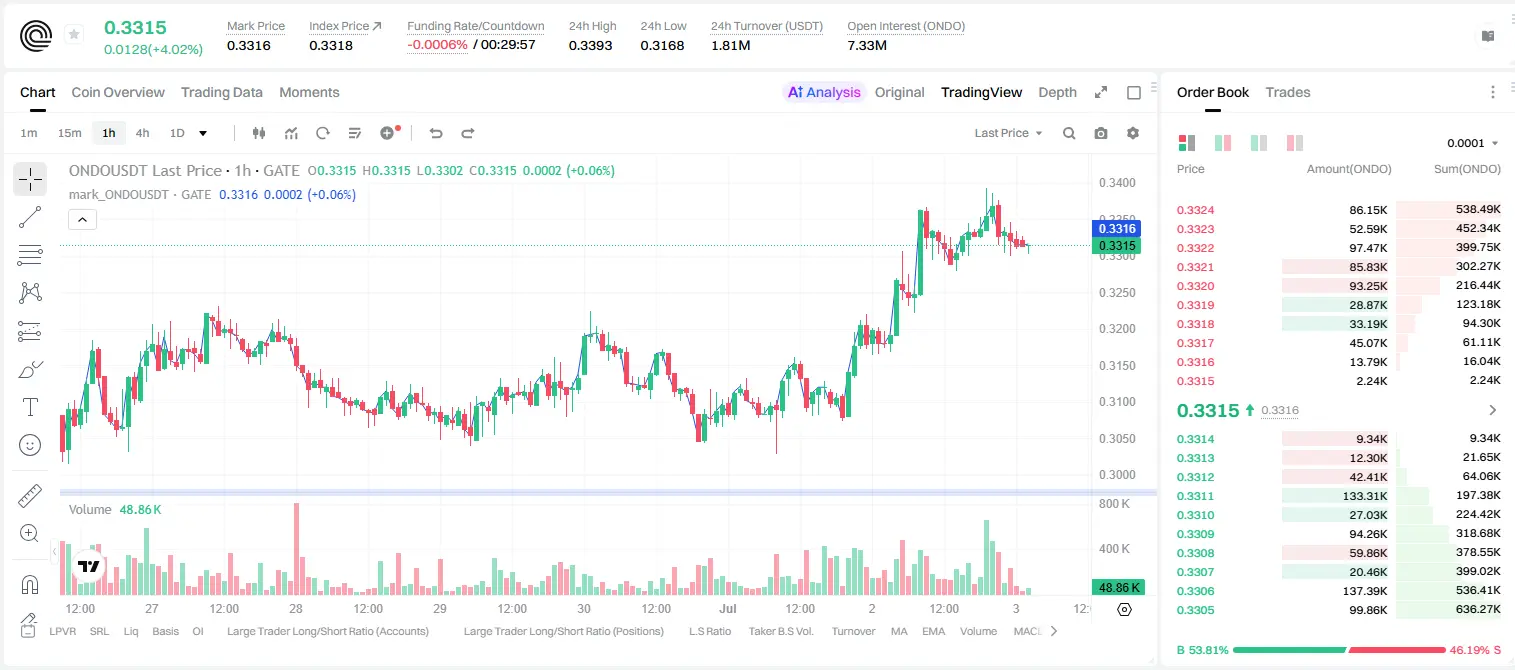Image resolution: width=1515 pixels, height=670 pixels.
Task: Open the Coin Overview tab
Action: click(x=118, y=92)
